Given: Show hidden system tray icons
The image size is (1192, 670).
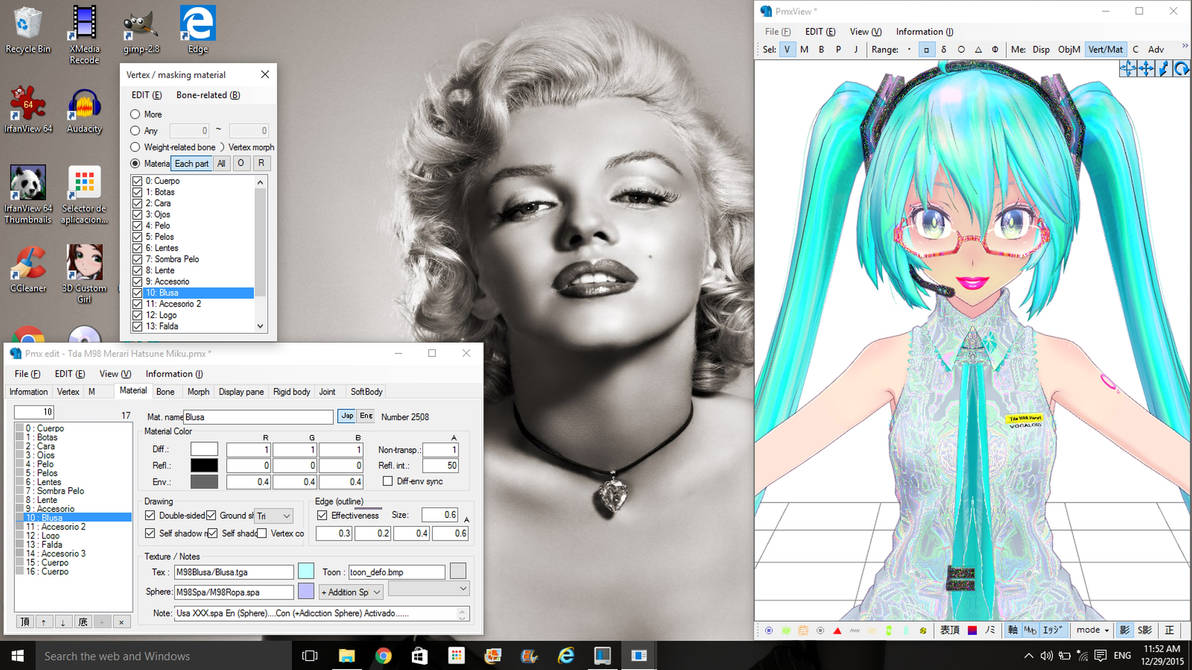Looking at the screenshot, I should (1029, 656).
